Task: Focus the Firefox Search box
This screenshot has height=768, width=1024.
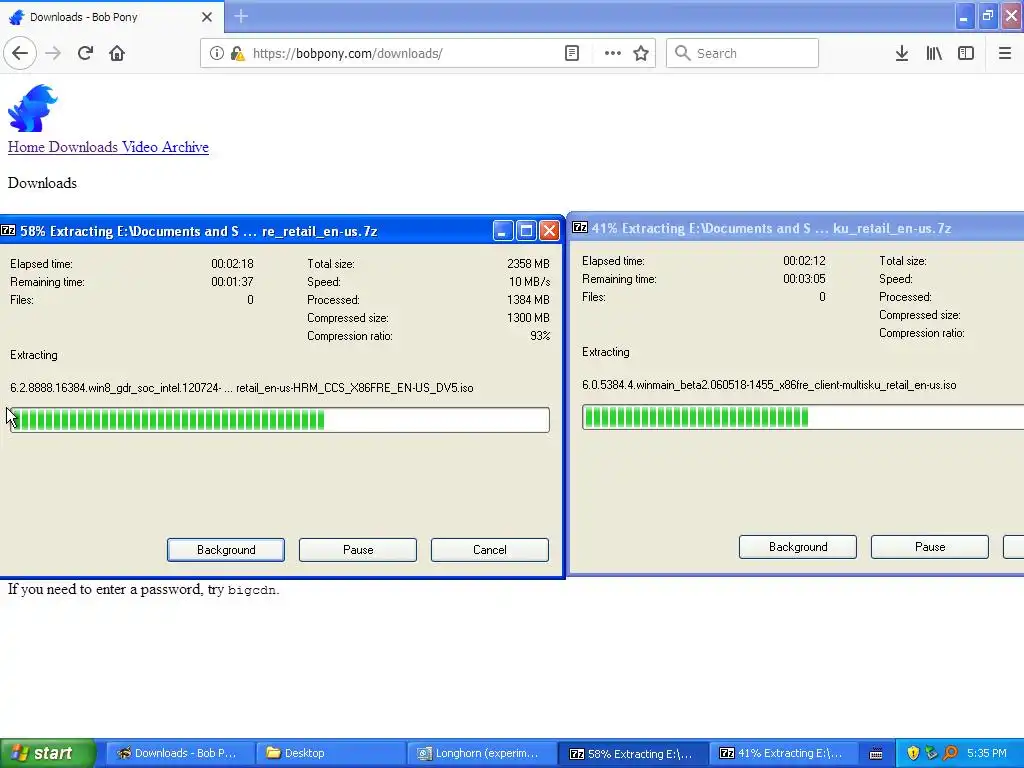Action: [742, 53]
